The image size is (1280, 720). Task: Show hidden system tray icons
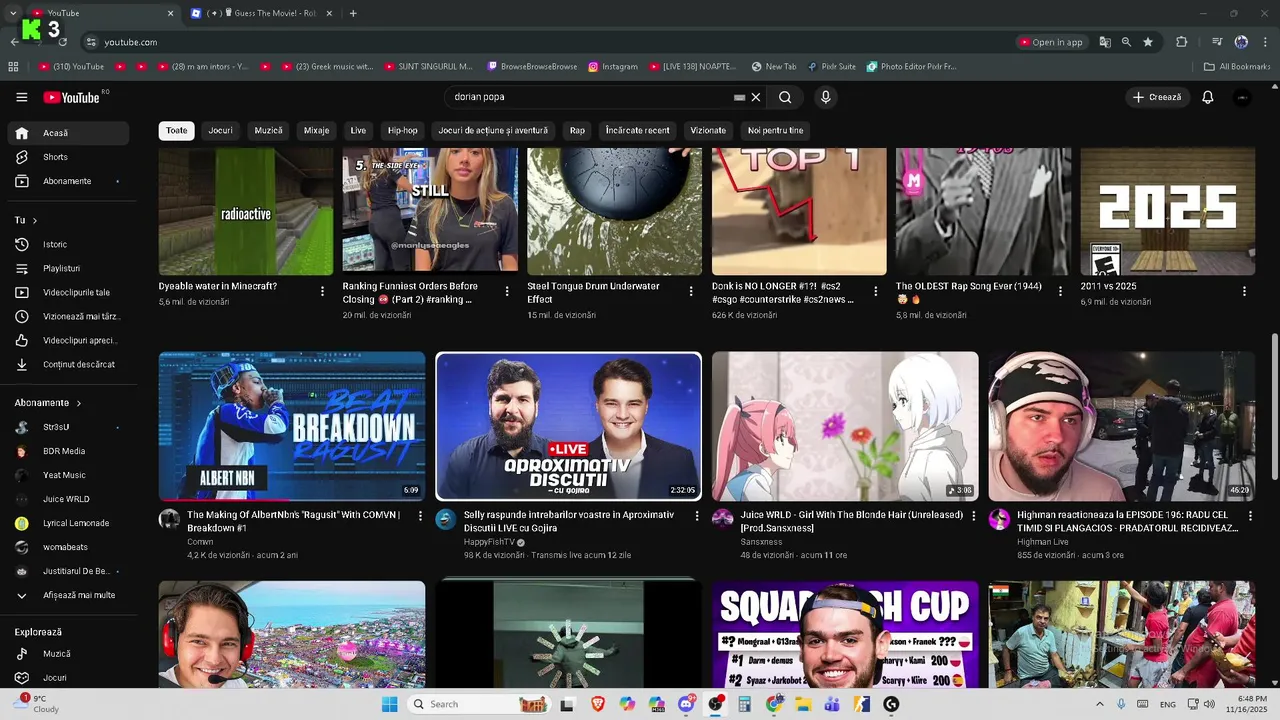tap(1100, 704)
